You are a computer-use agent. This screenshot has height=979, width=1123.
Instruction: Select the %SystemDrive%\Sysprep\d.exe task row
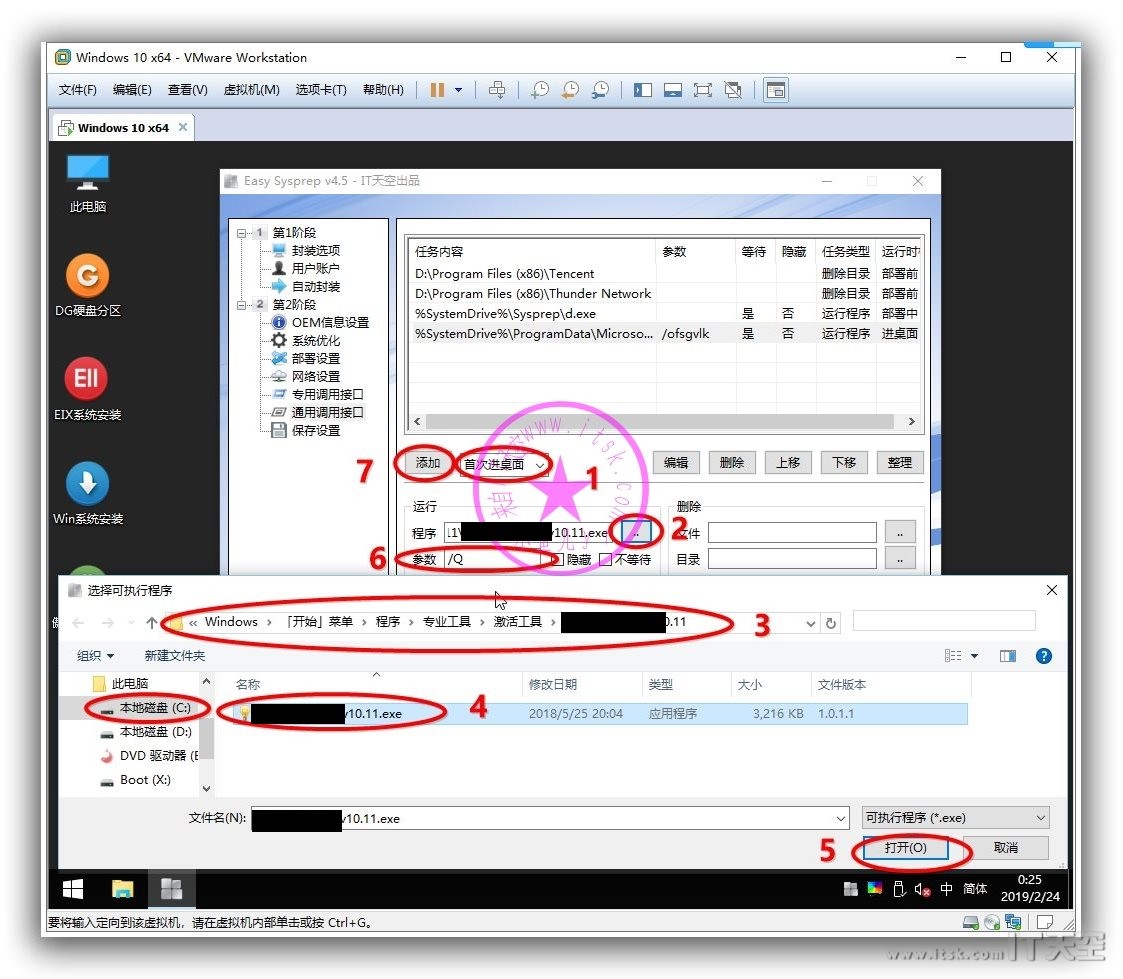pos(666,314)
